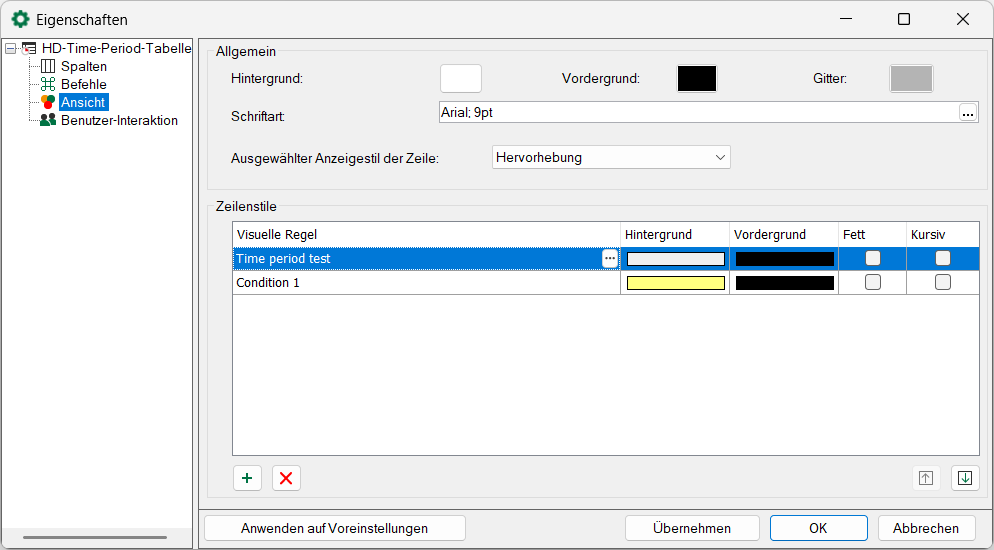The width and height of the screenshot is (994, 550).
Task: Click the Kursiv column header
Action: pyautogui.click(x=943, y=234)
